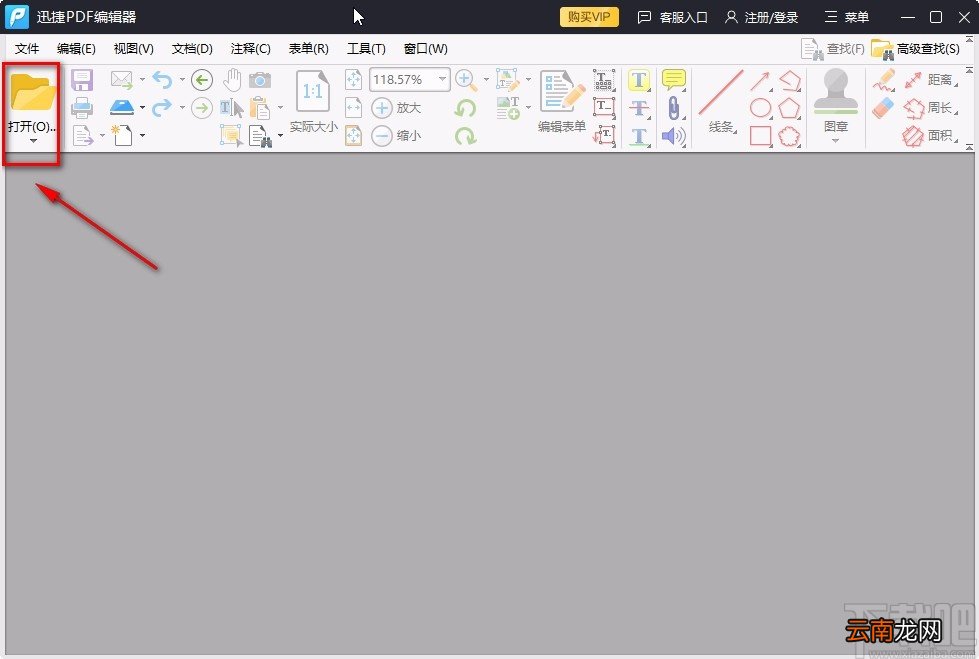Click the Zoom Out (缩小) minus button
979x659 pixels.
pos(381,136)
